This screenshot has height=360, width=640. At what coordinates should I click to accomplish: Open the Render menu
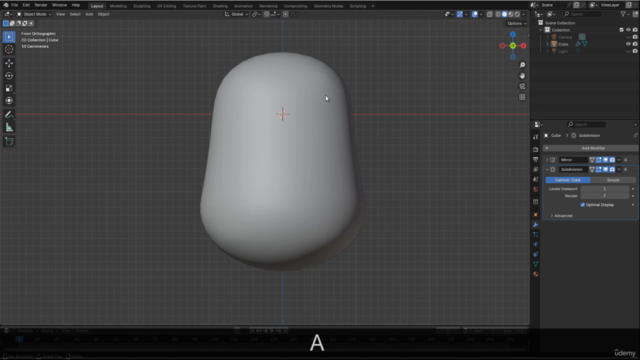pos(41,5)
